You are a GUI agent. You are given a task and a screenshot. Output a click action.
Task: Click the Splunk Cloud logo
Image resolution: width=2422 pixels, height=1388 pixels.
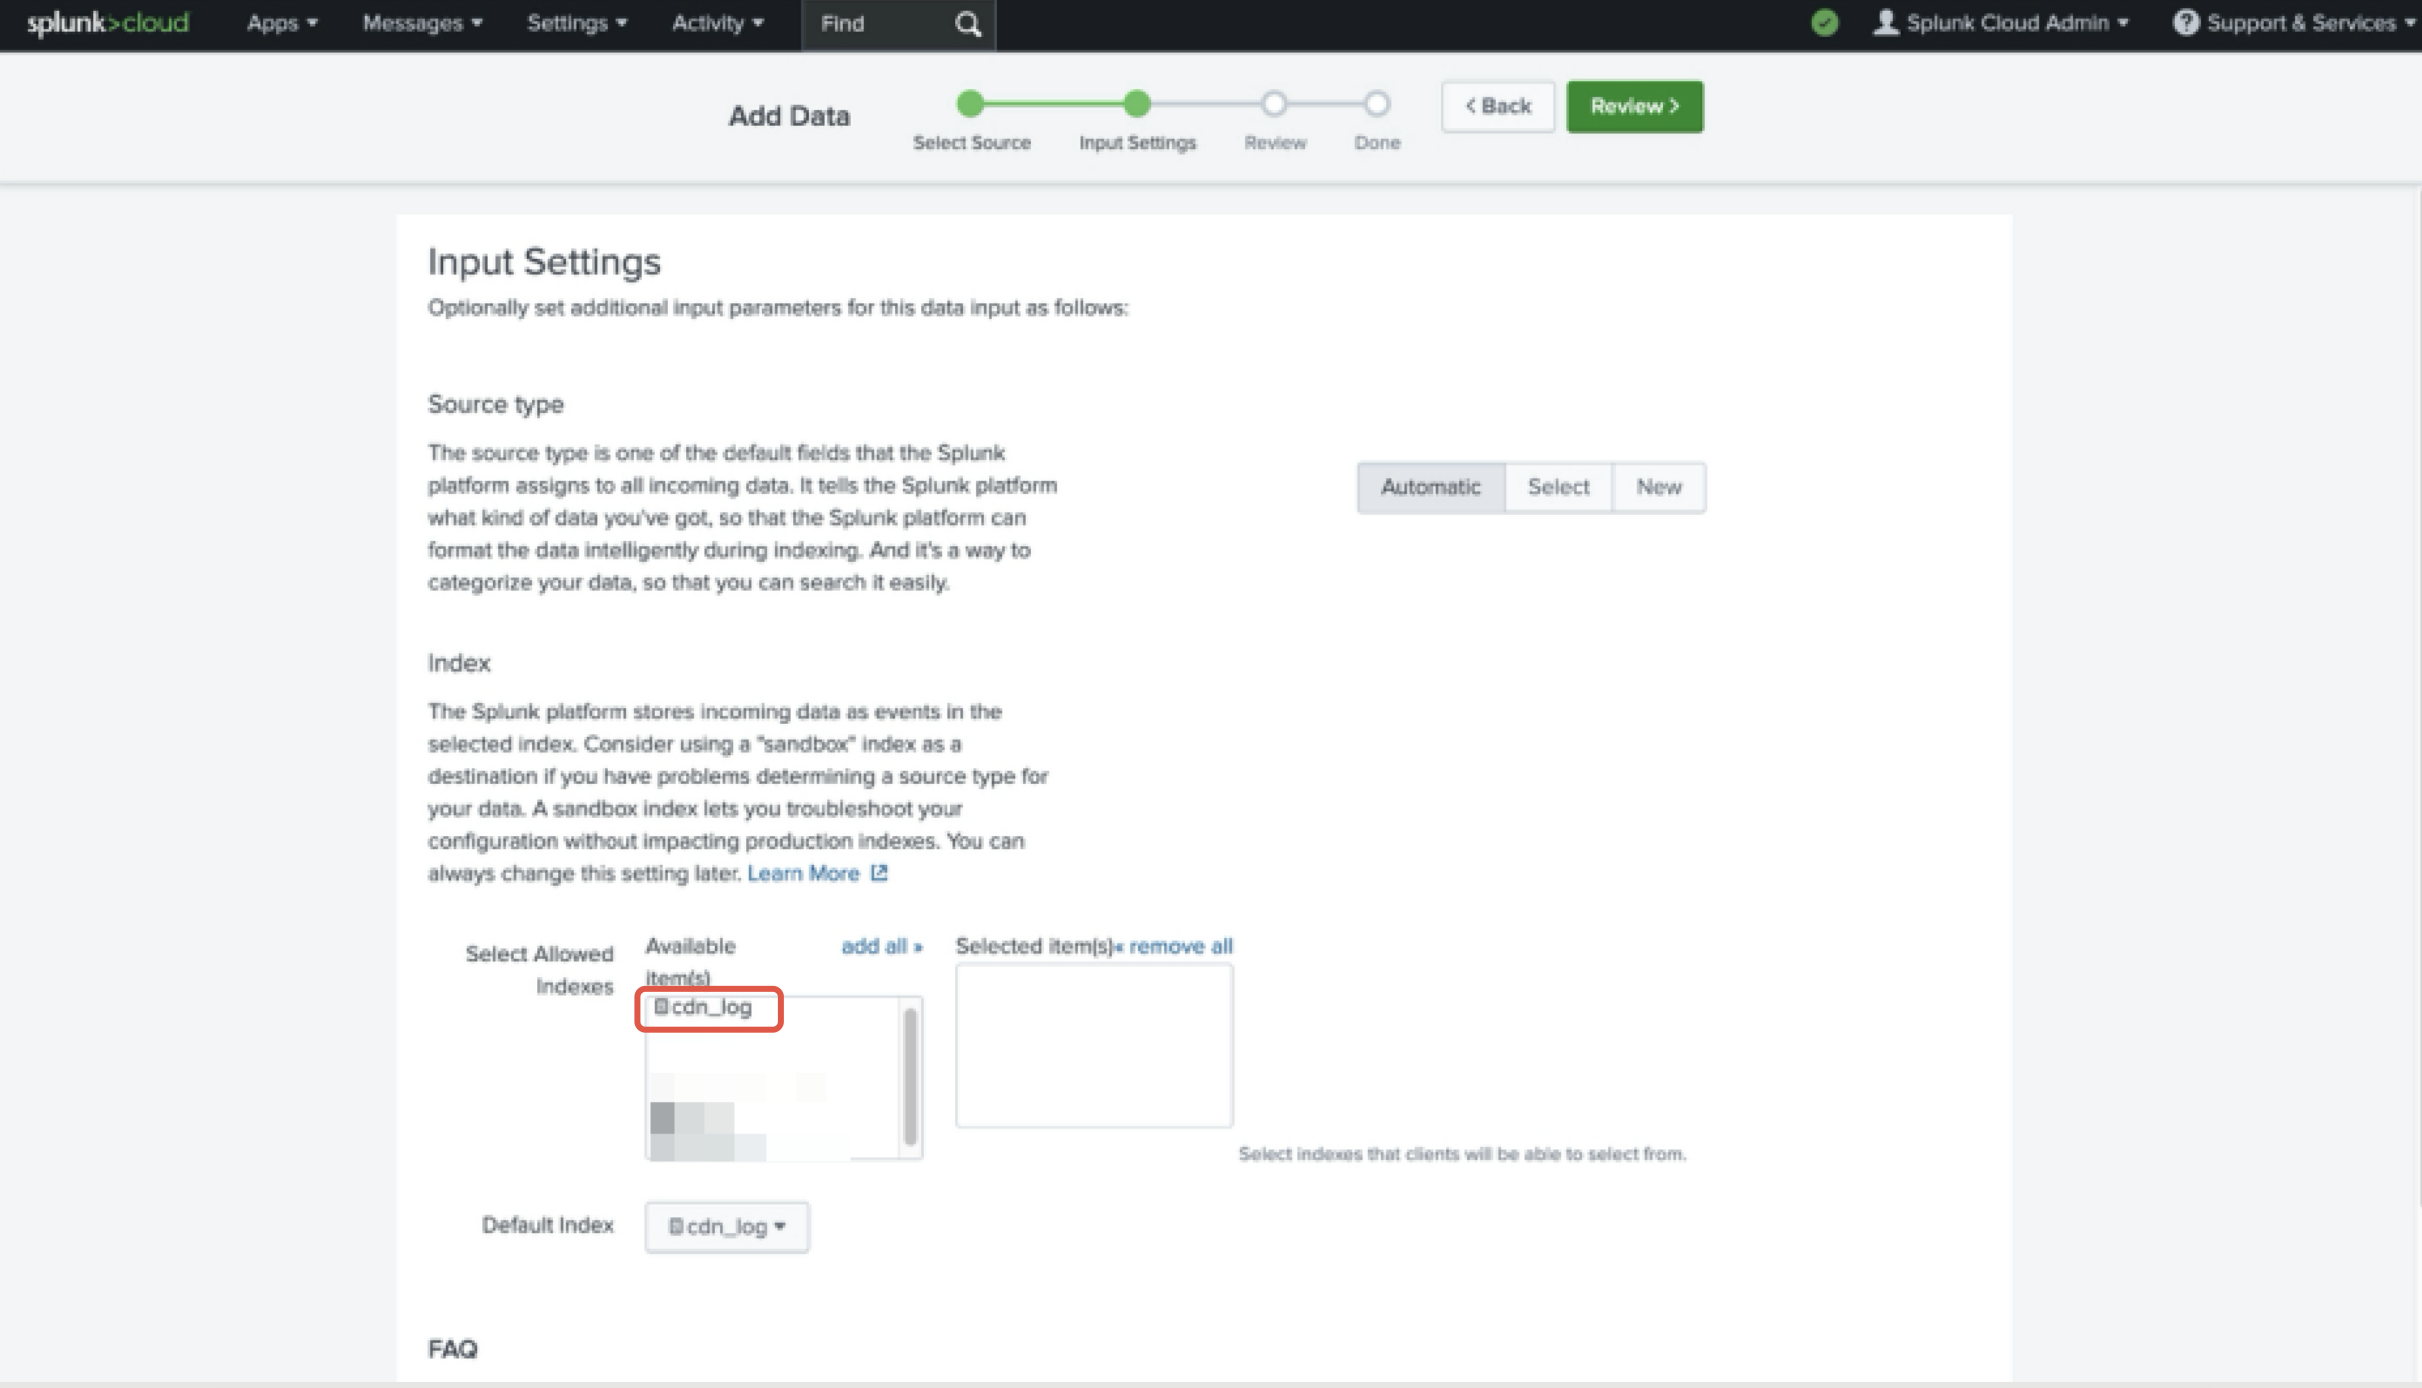pyautogui.click(x=107, y=23)
